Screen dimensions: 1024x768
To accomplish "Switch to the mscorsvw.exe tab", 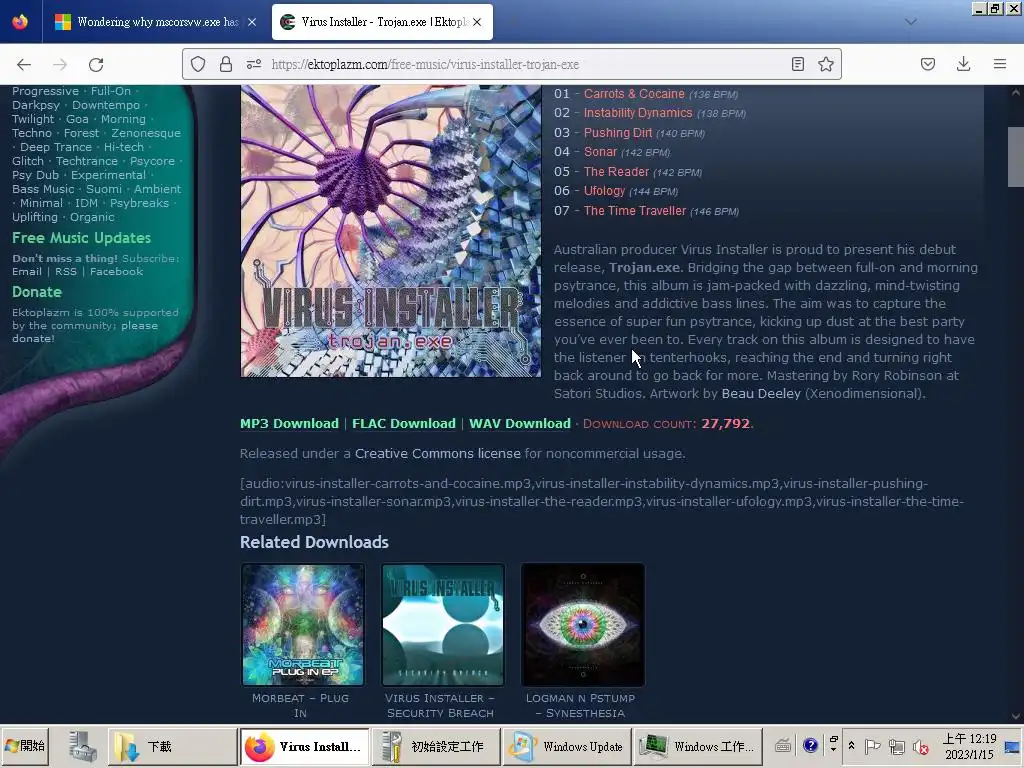I will click(x=154, y=22).
